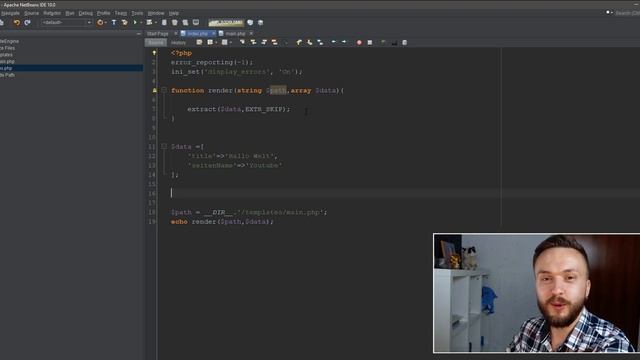Image resolution: width=640 pixels, height=360 pixels.
Task: Switch to the main.php editor tab
Action: (x=236, y=33)
